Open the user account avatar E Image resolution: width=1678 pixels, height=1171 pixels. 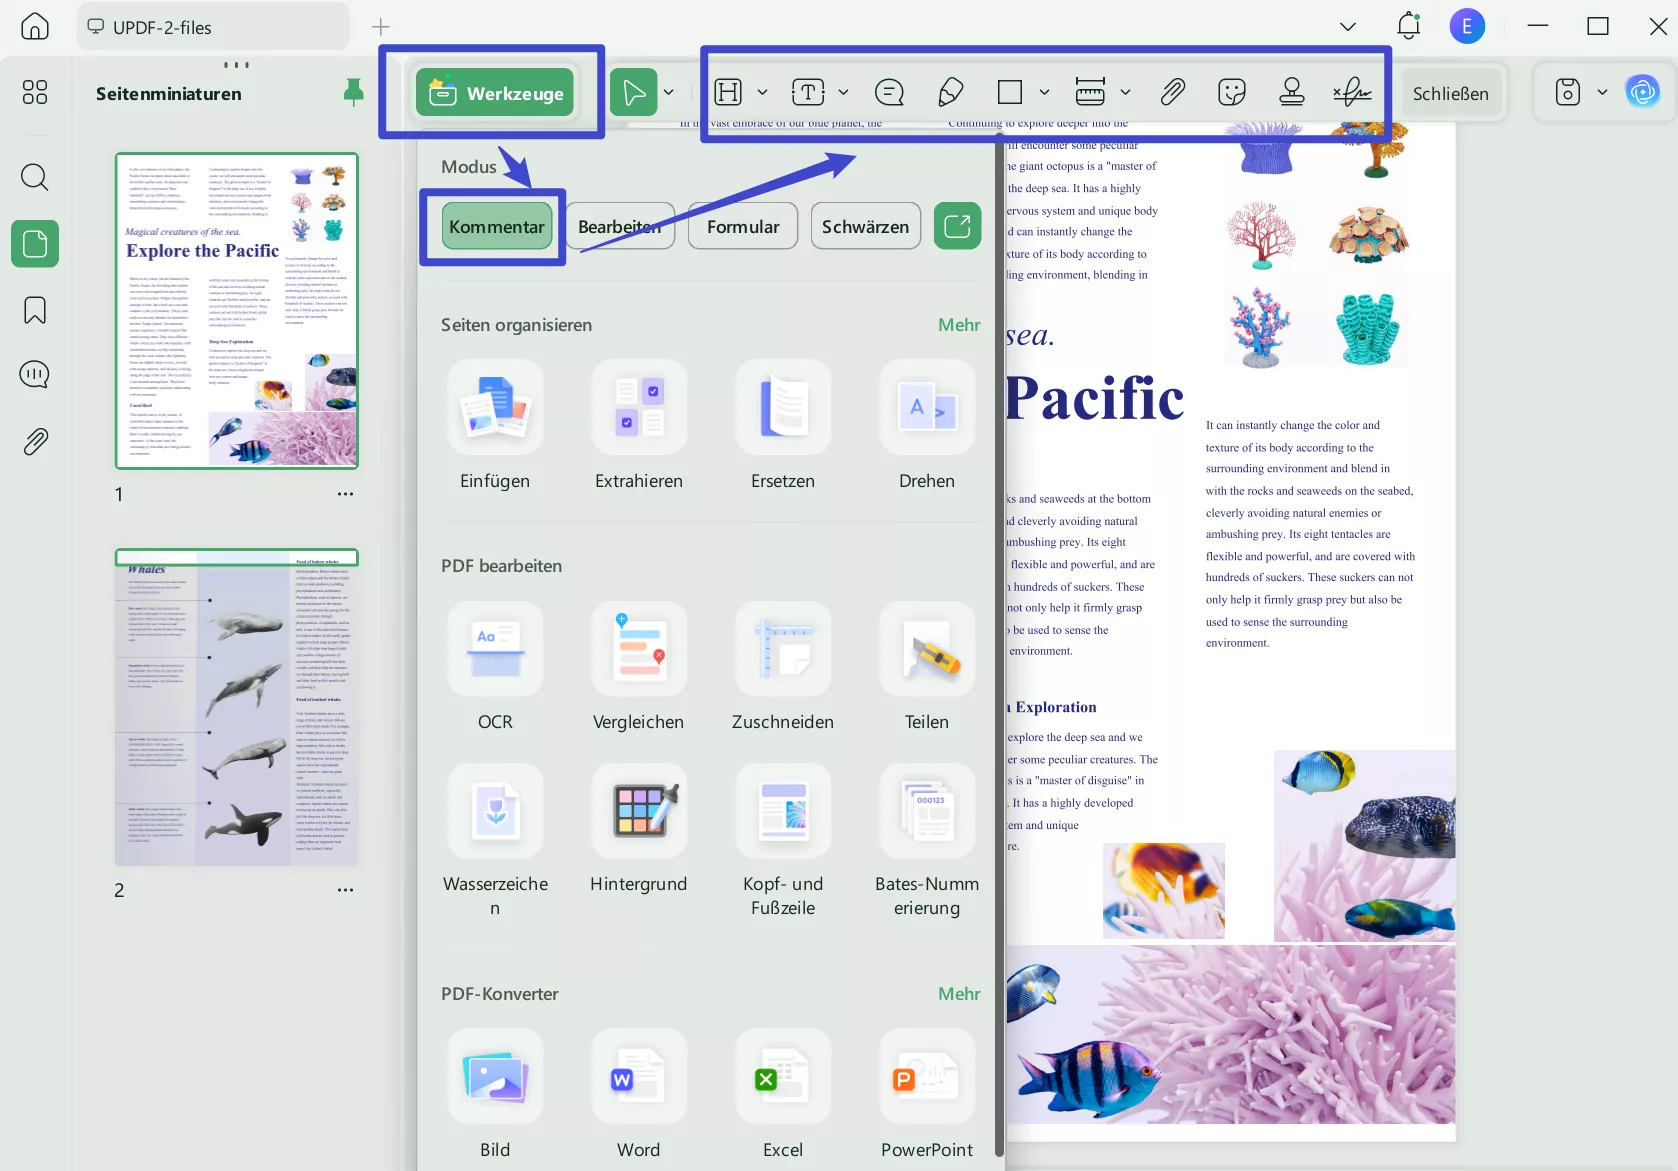click(x=1467, y=26)
